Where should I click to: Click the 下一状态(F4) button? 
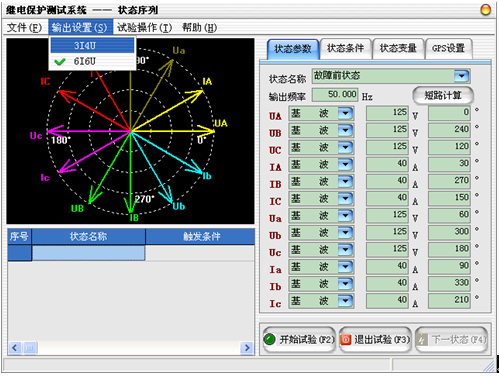pyautogui.click(x=452, y=340)
